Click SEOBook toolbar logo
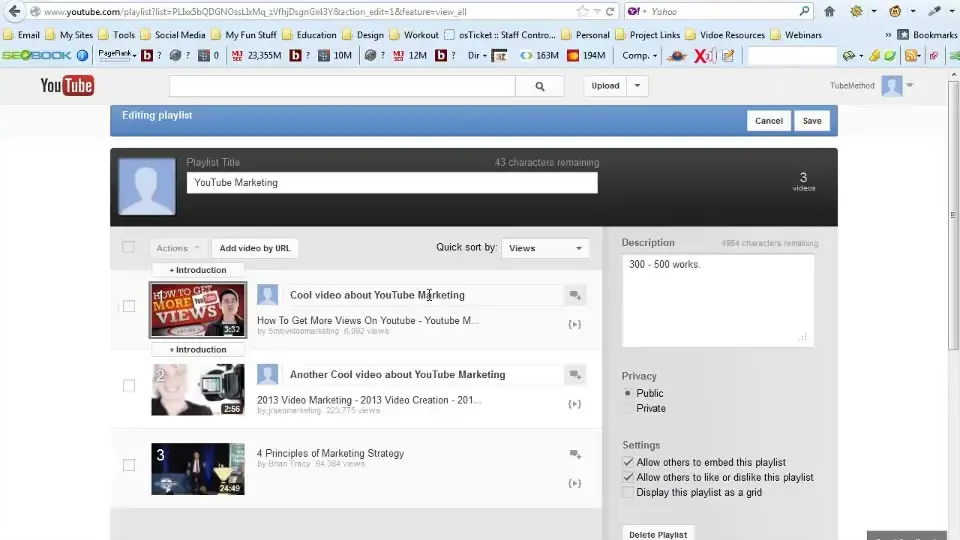This screenshot has width=960, height=540. click(37, 56)
